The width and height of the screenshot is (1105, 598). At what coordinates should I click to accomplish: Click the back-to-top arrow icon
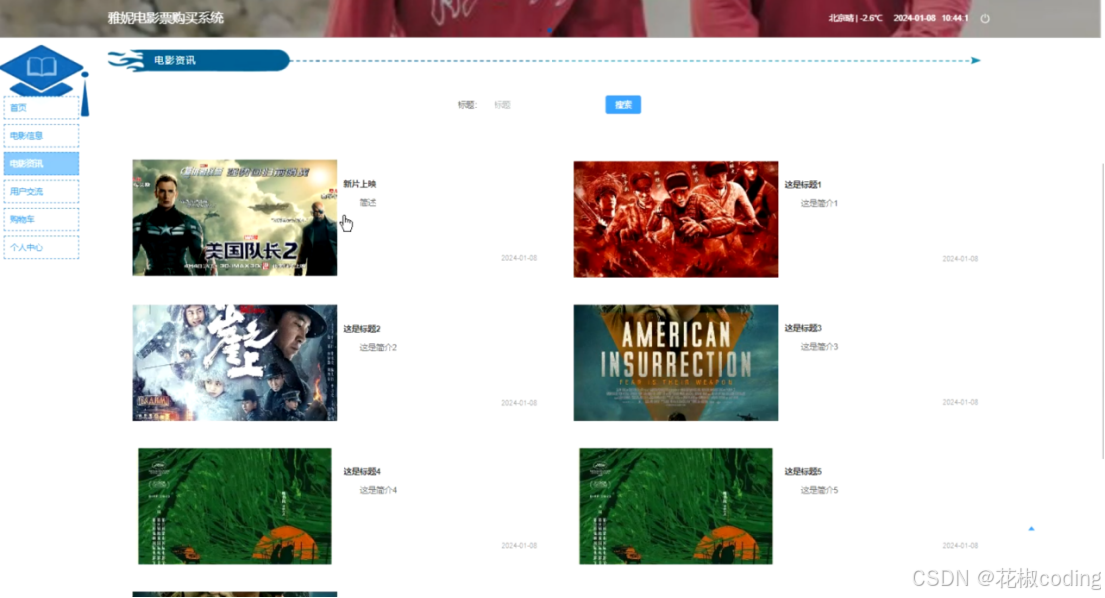pyautogui.click(x=1031, y=528)
